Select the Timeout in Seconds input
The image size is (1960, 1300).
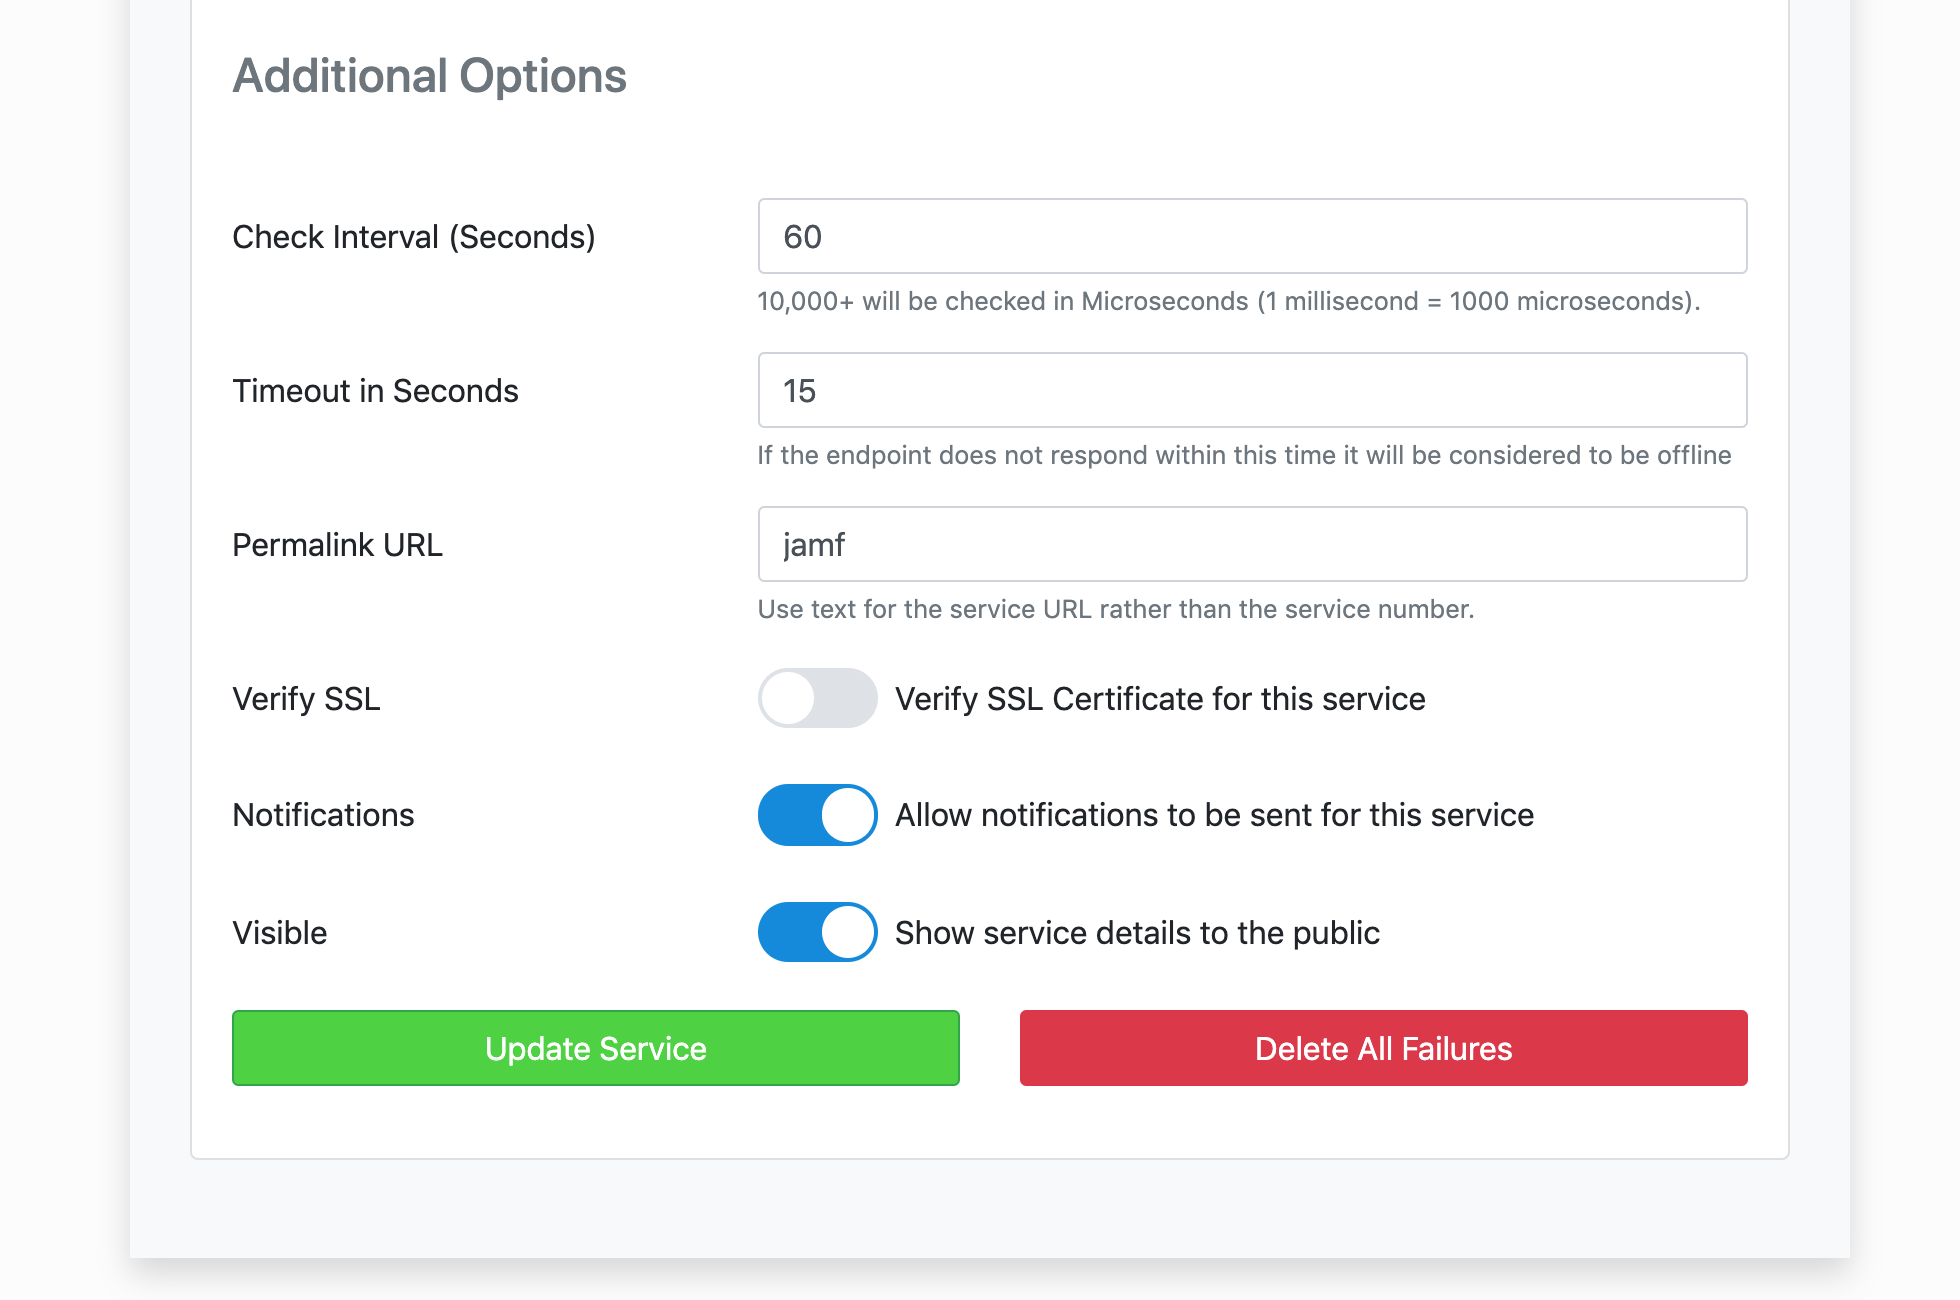pyautogui.click(x=1252, y=390)
